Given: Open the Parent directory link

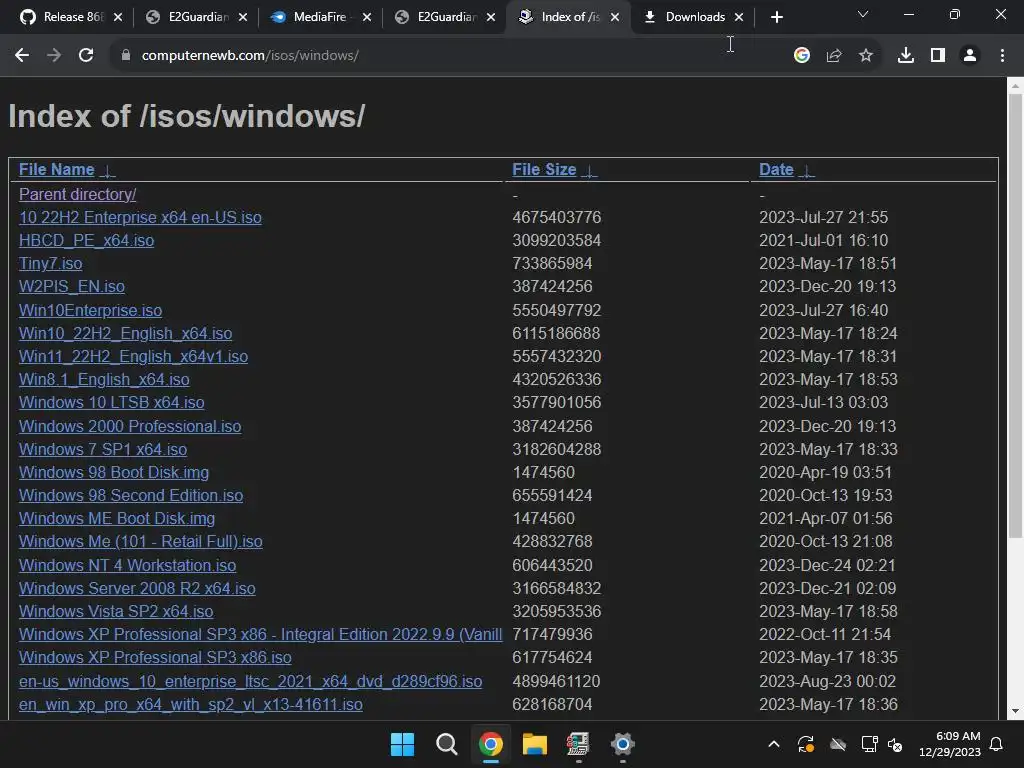Looking at the screenshot, I should click(78, 195).
